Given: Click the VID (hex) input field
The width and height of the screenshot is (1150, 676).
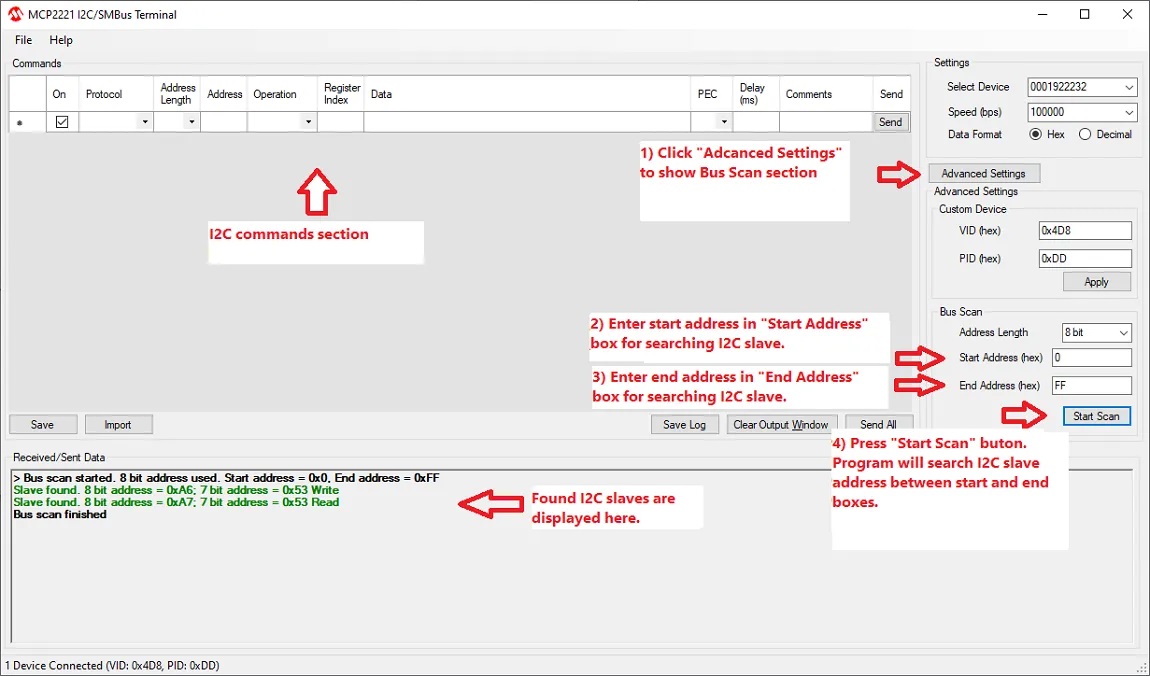Looking at the screenshot, I should pos(1085,230).
